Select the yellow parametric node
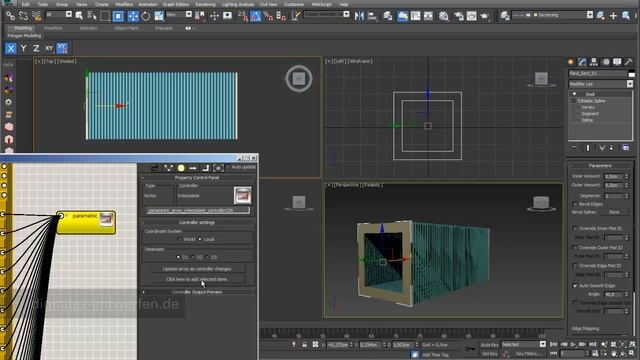 86,222
